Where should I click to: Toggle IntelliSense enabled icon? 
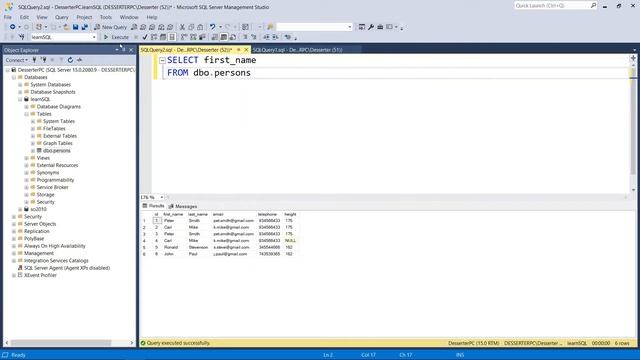click(x=172, y=37)
